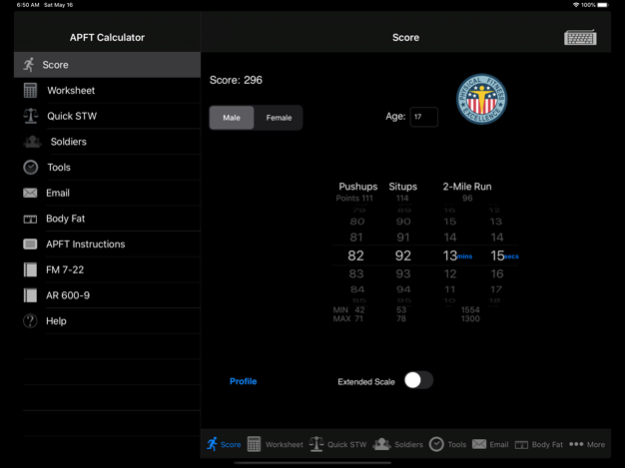Viewport: 625px width, 468px height.
Task: Click the Age input field
Action: pos(423,117)
